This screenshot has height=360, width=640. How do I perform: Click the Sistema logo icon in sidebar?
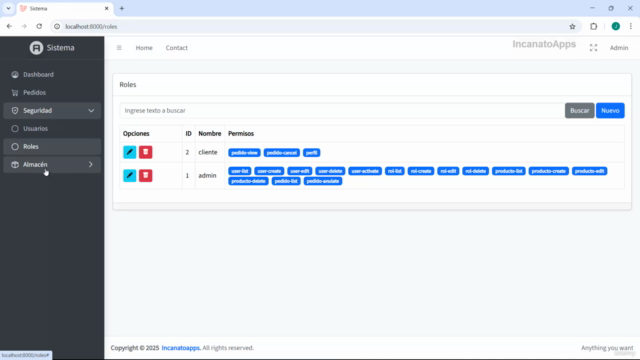click(36, 48)
